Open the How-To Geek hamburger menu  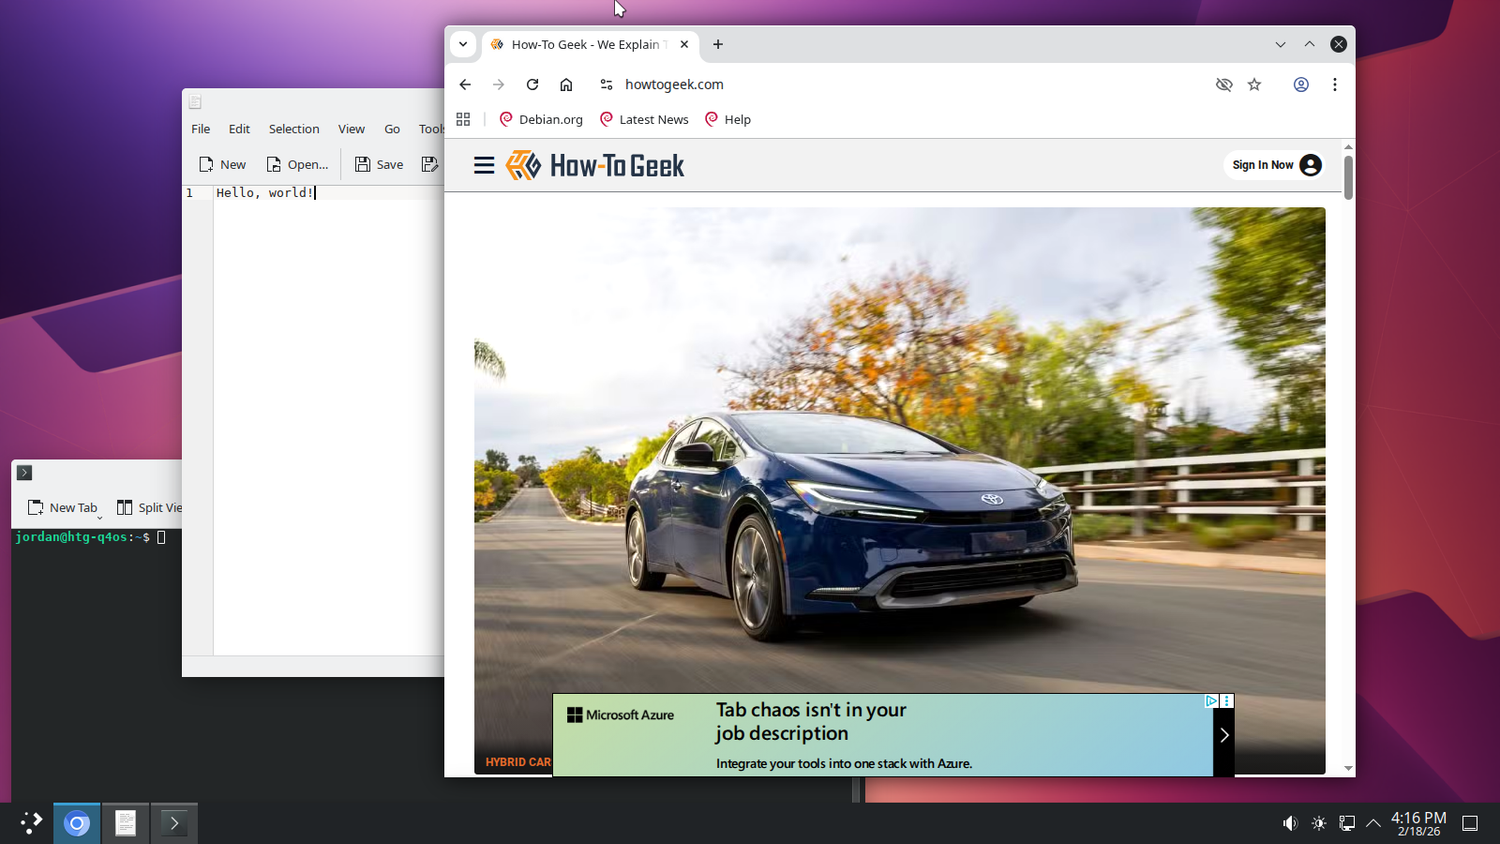pos(484,165)
